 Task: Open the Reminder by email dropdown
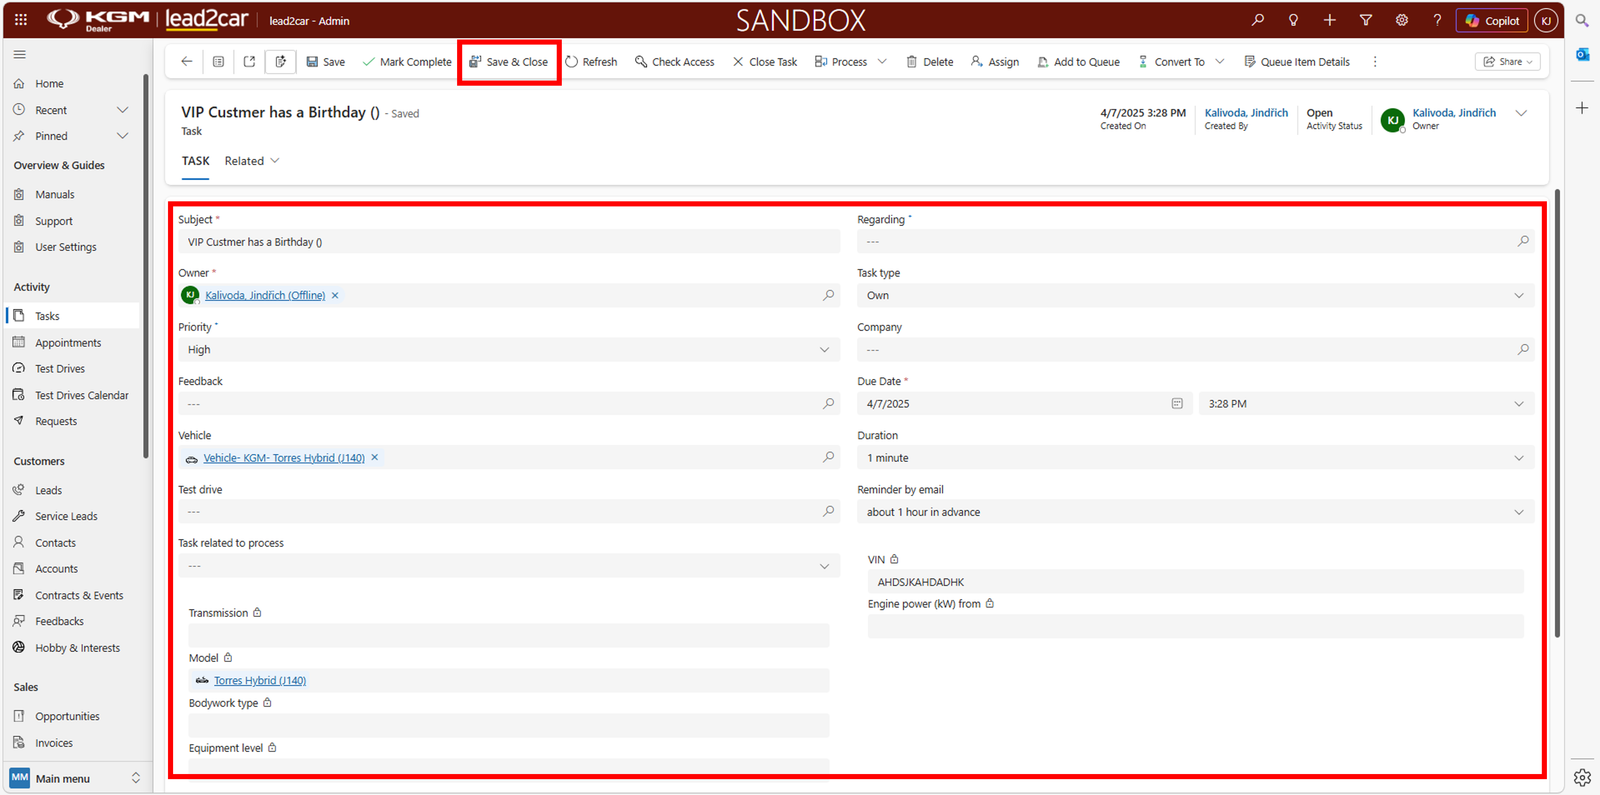click(1519, 512)
